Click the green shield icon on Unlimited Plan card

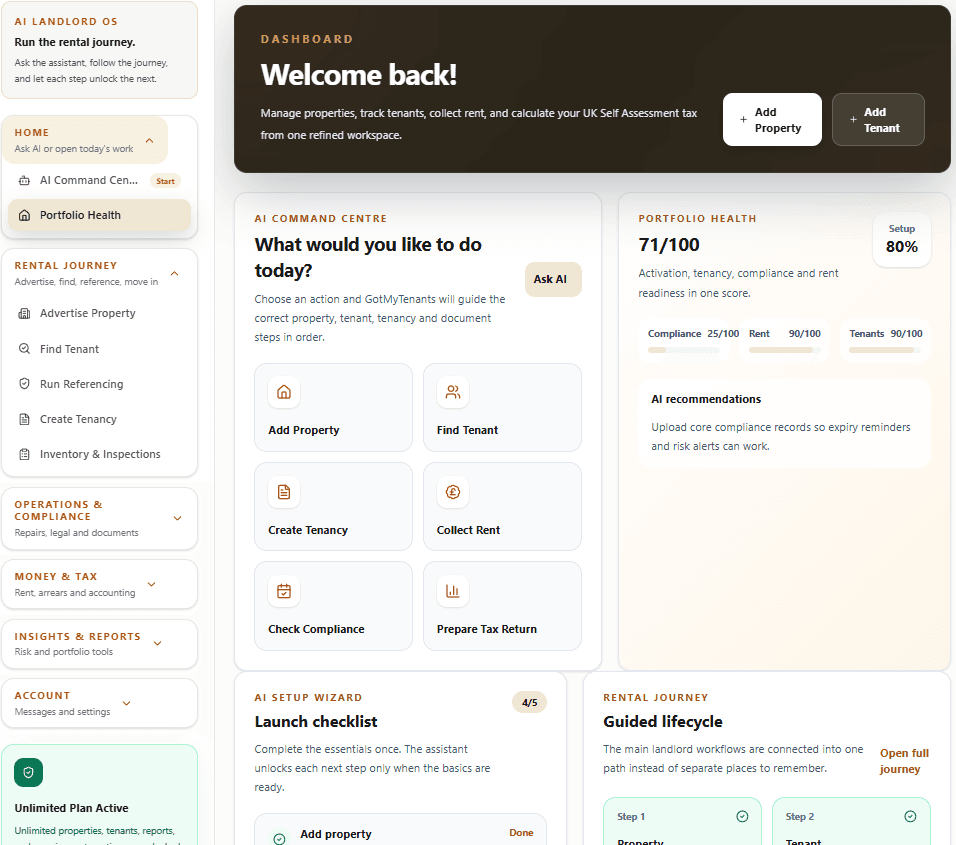point(29,773)
